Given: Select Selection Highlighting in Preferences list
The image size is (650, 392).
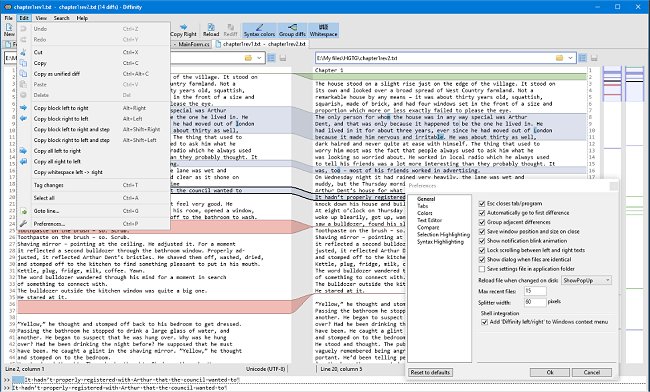Looking at the screenshot, I should [443, 235].
